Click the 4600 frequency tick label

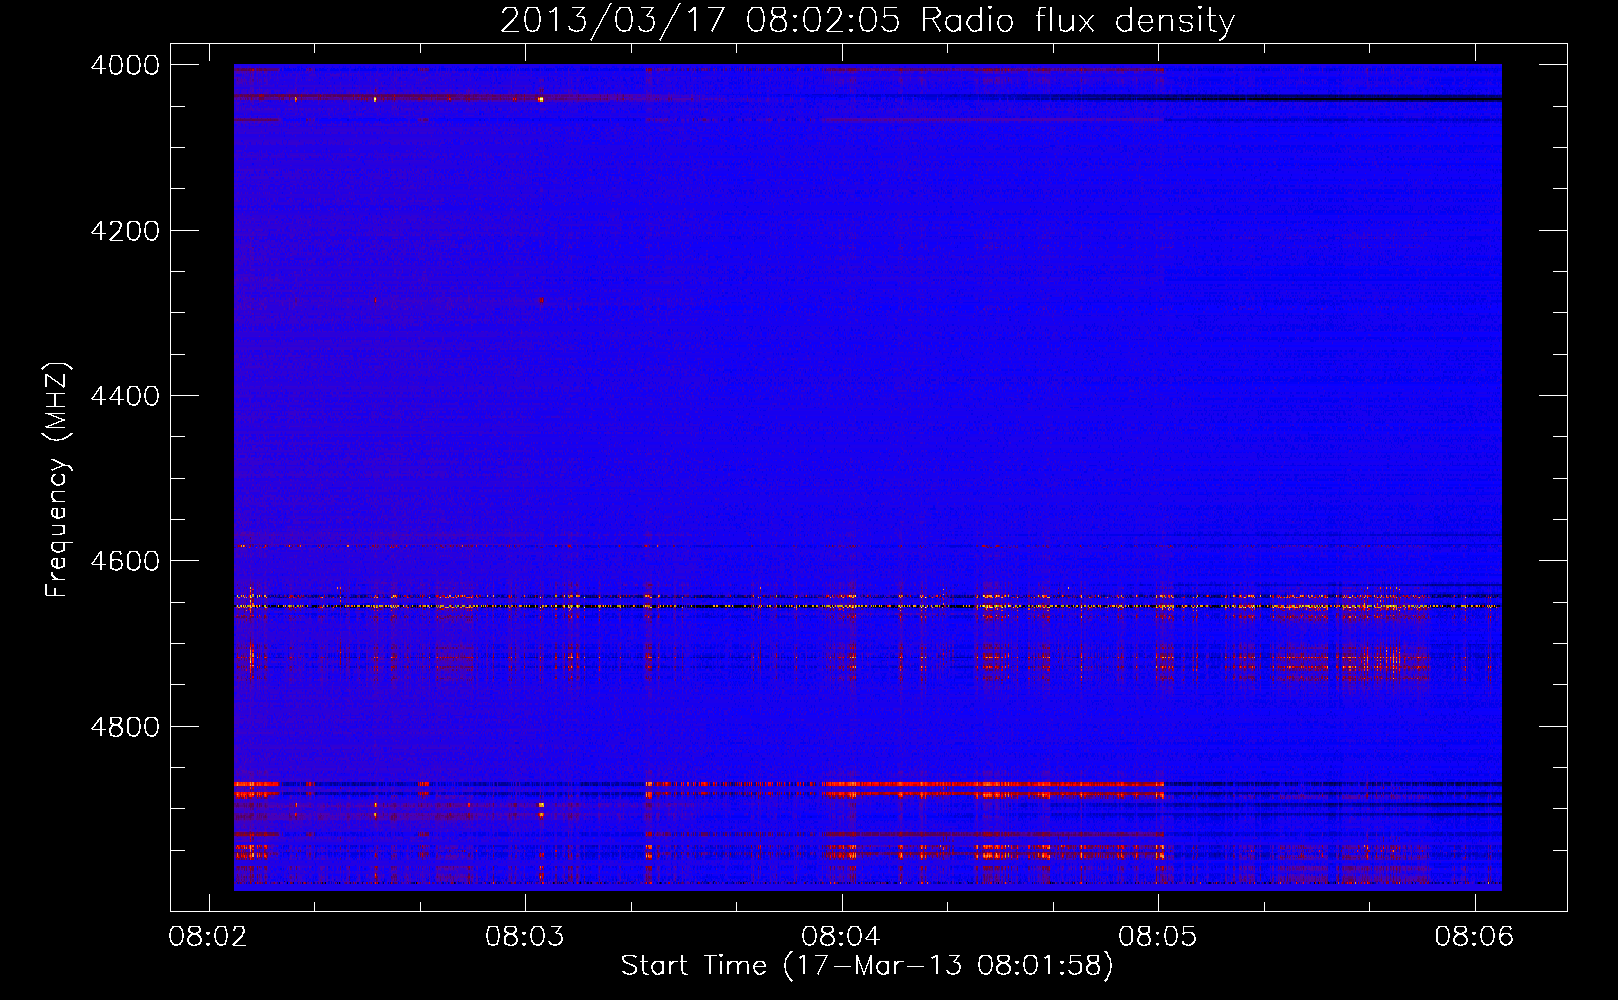[125, 561]
